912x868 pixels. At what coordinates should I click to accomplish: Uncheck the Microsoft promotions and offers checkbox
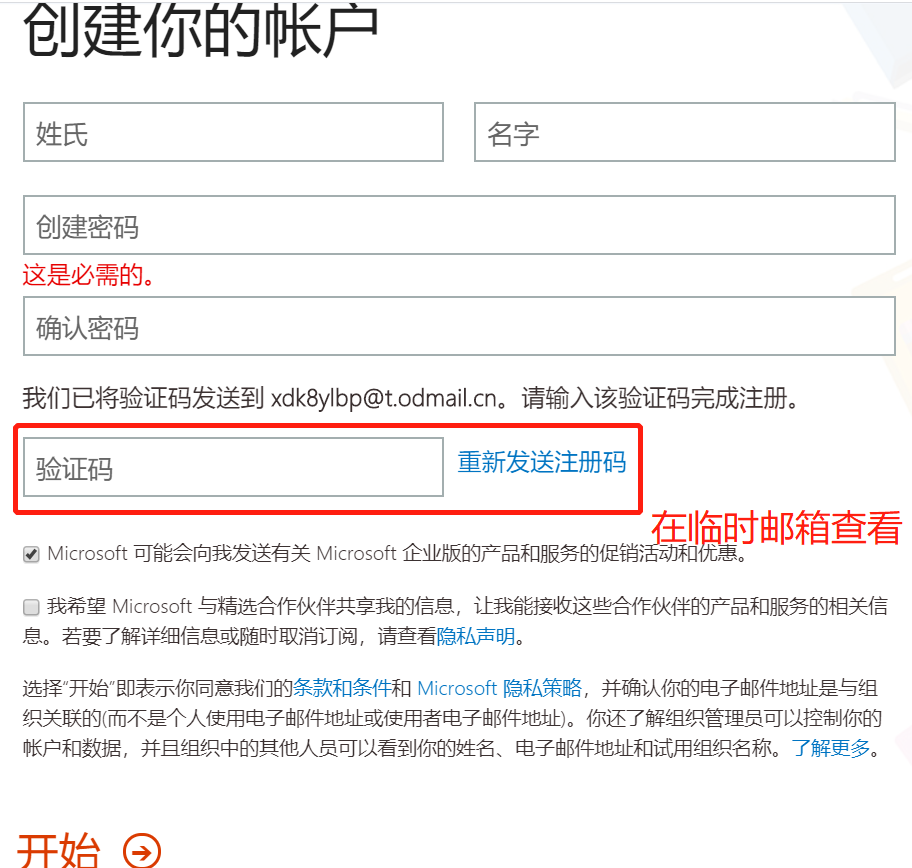coord(31,554)
